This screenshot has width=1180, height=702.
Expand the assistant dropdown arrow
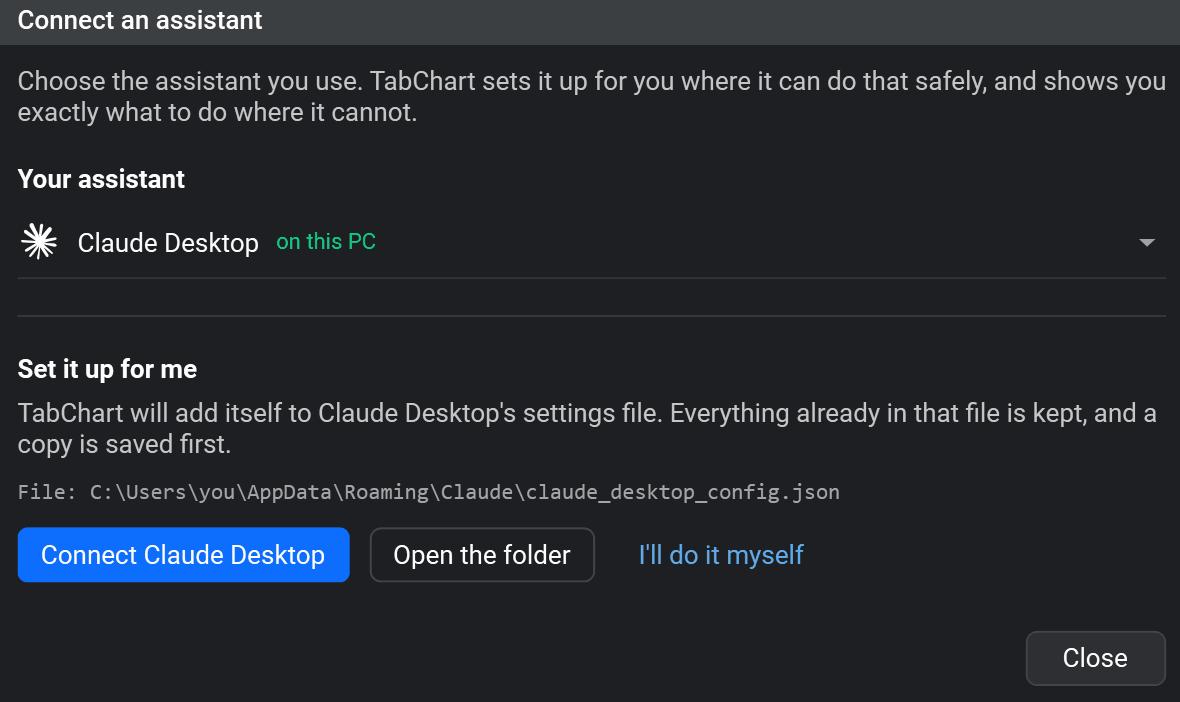point(1146,242)
